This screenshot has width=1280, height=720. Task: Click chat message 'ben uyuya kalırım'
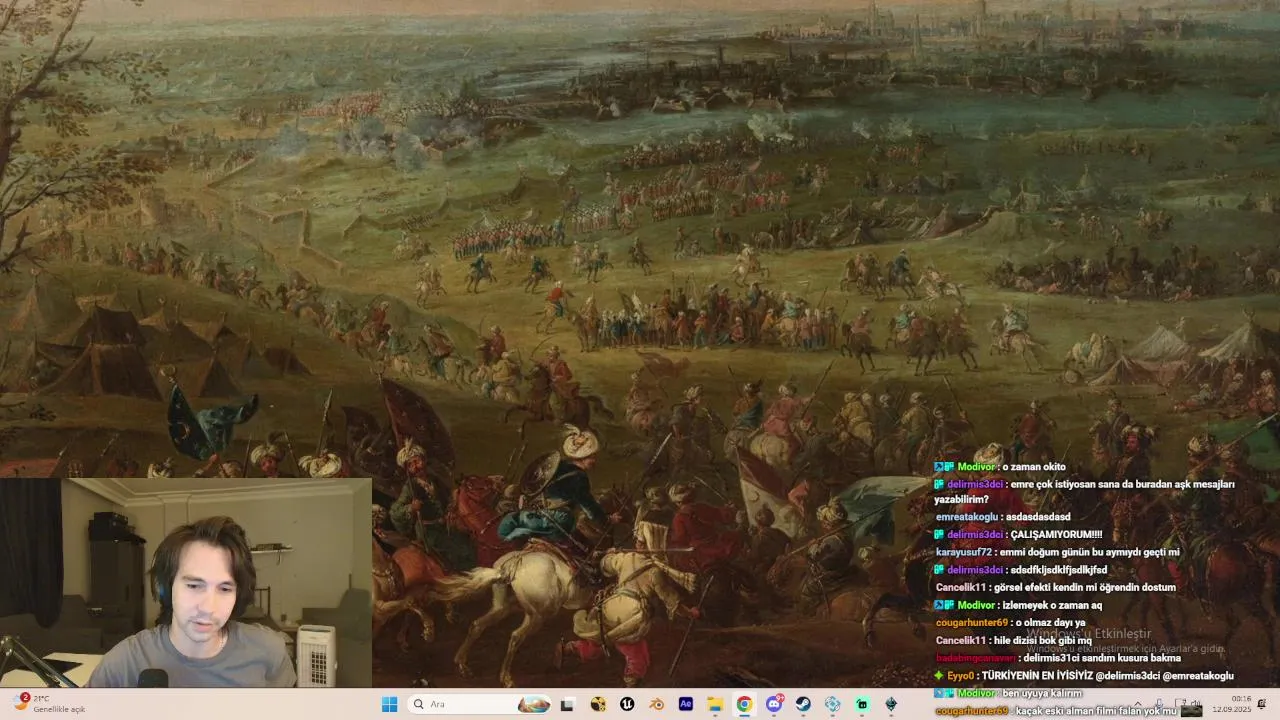(1042, 693)
